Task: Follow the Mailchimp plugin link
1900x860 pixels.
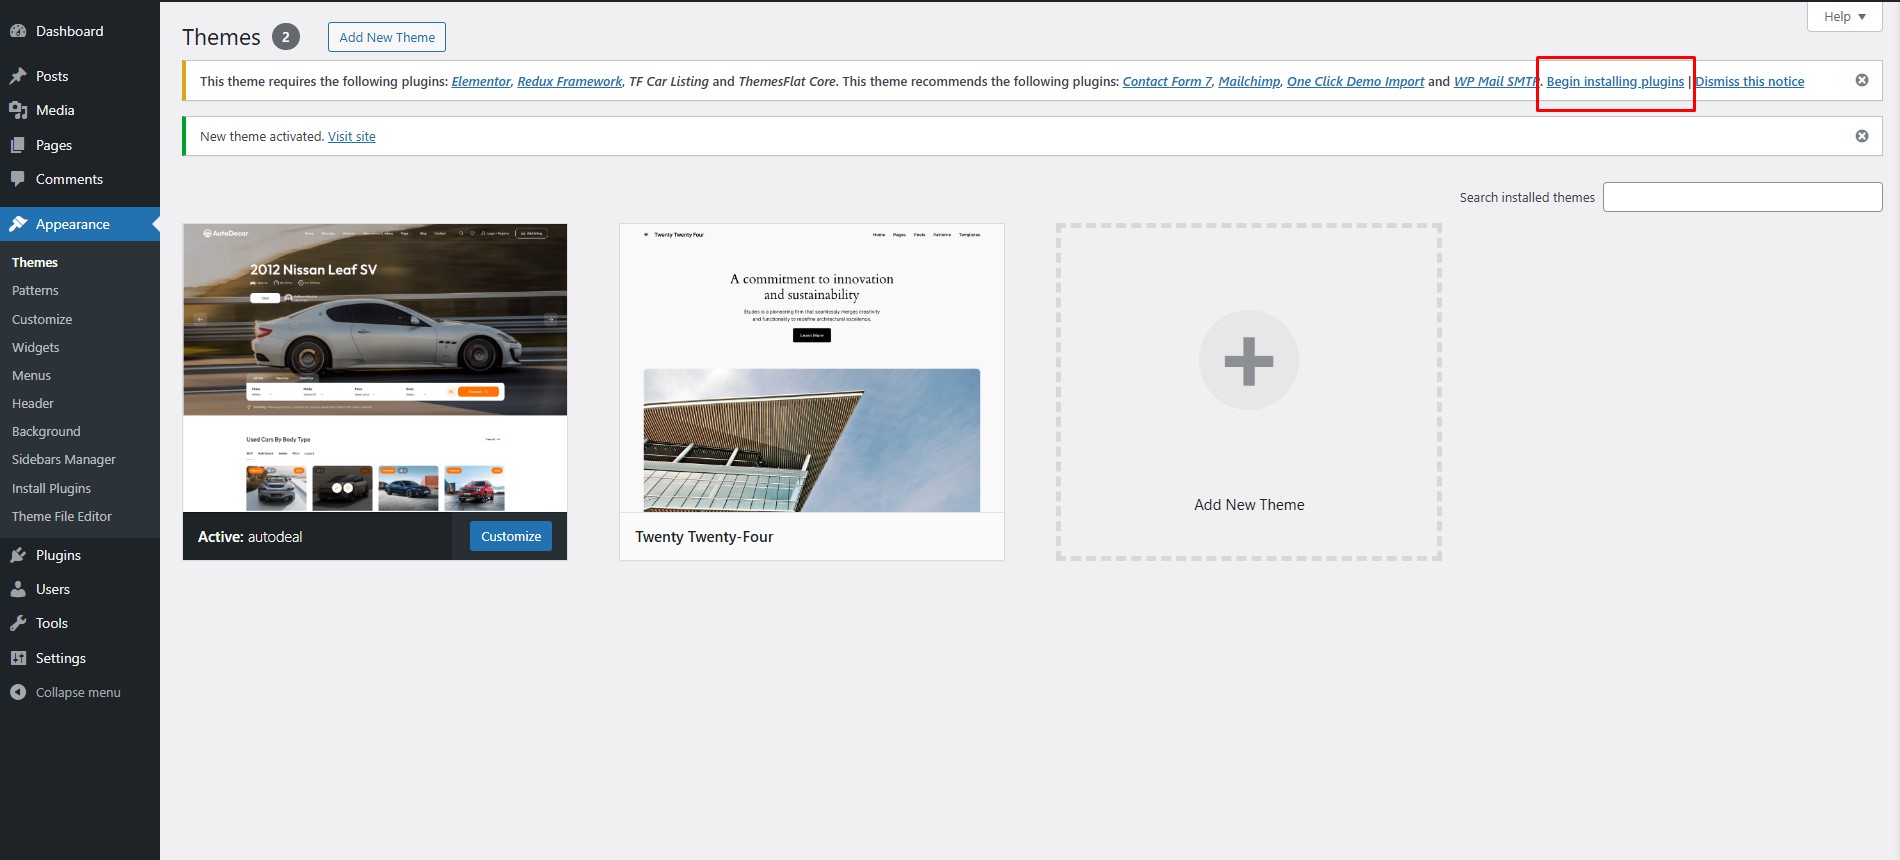Action: coord(1249,81)
